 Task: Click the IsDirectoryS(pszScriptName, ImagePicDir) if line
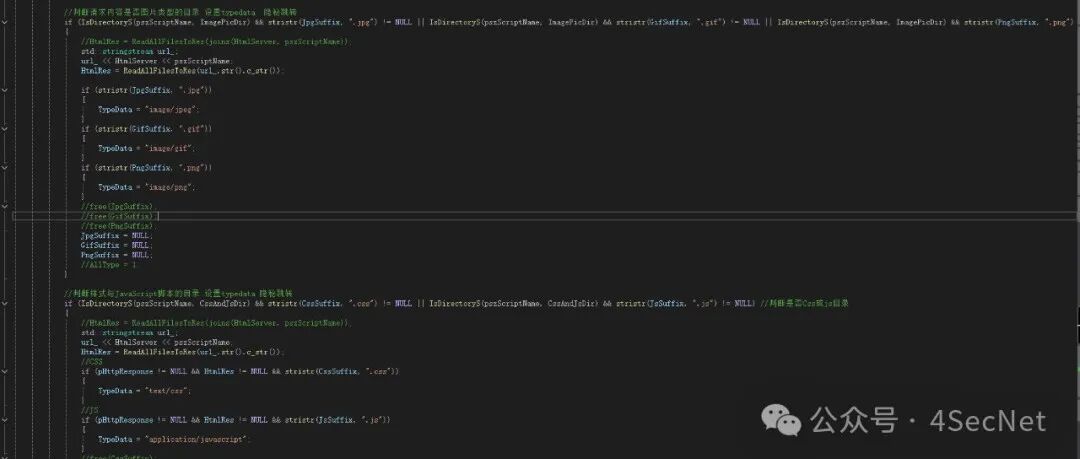click(569, 22)
